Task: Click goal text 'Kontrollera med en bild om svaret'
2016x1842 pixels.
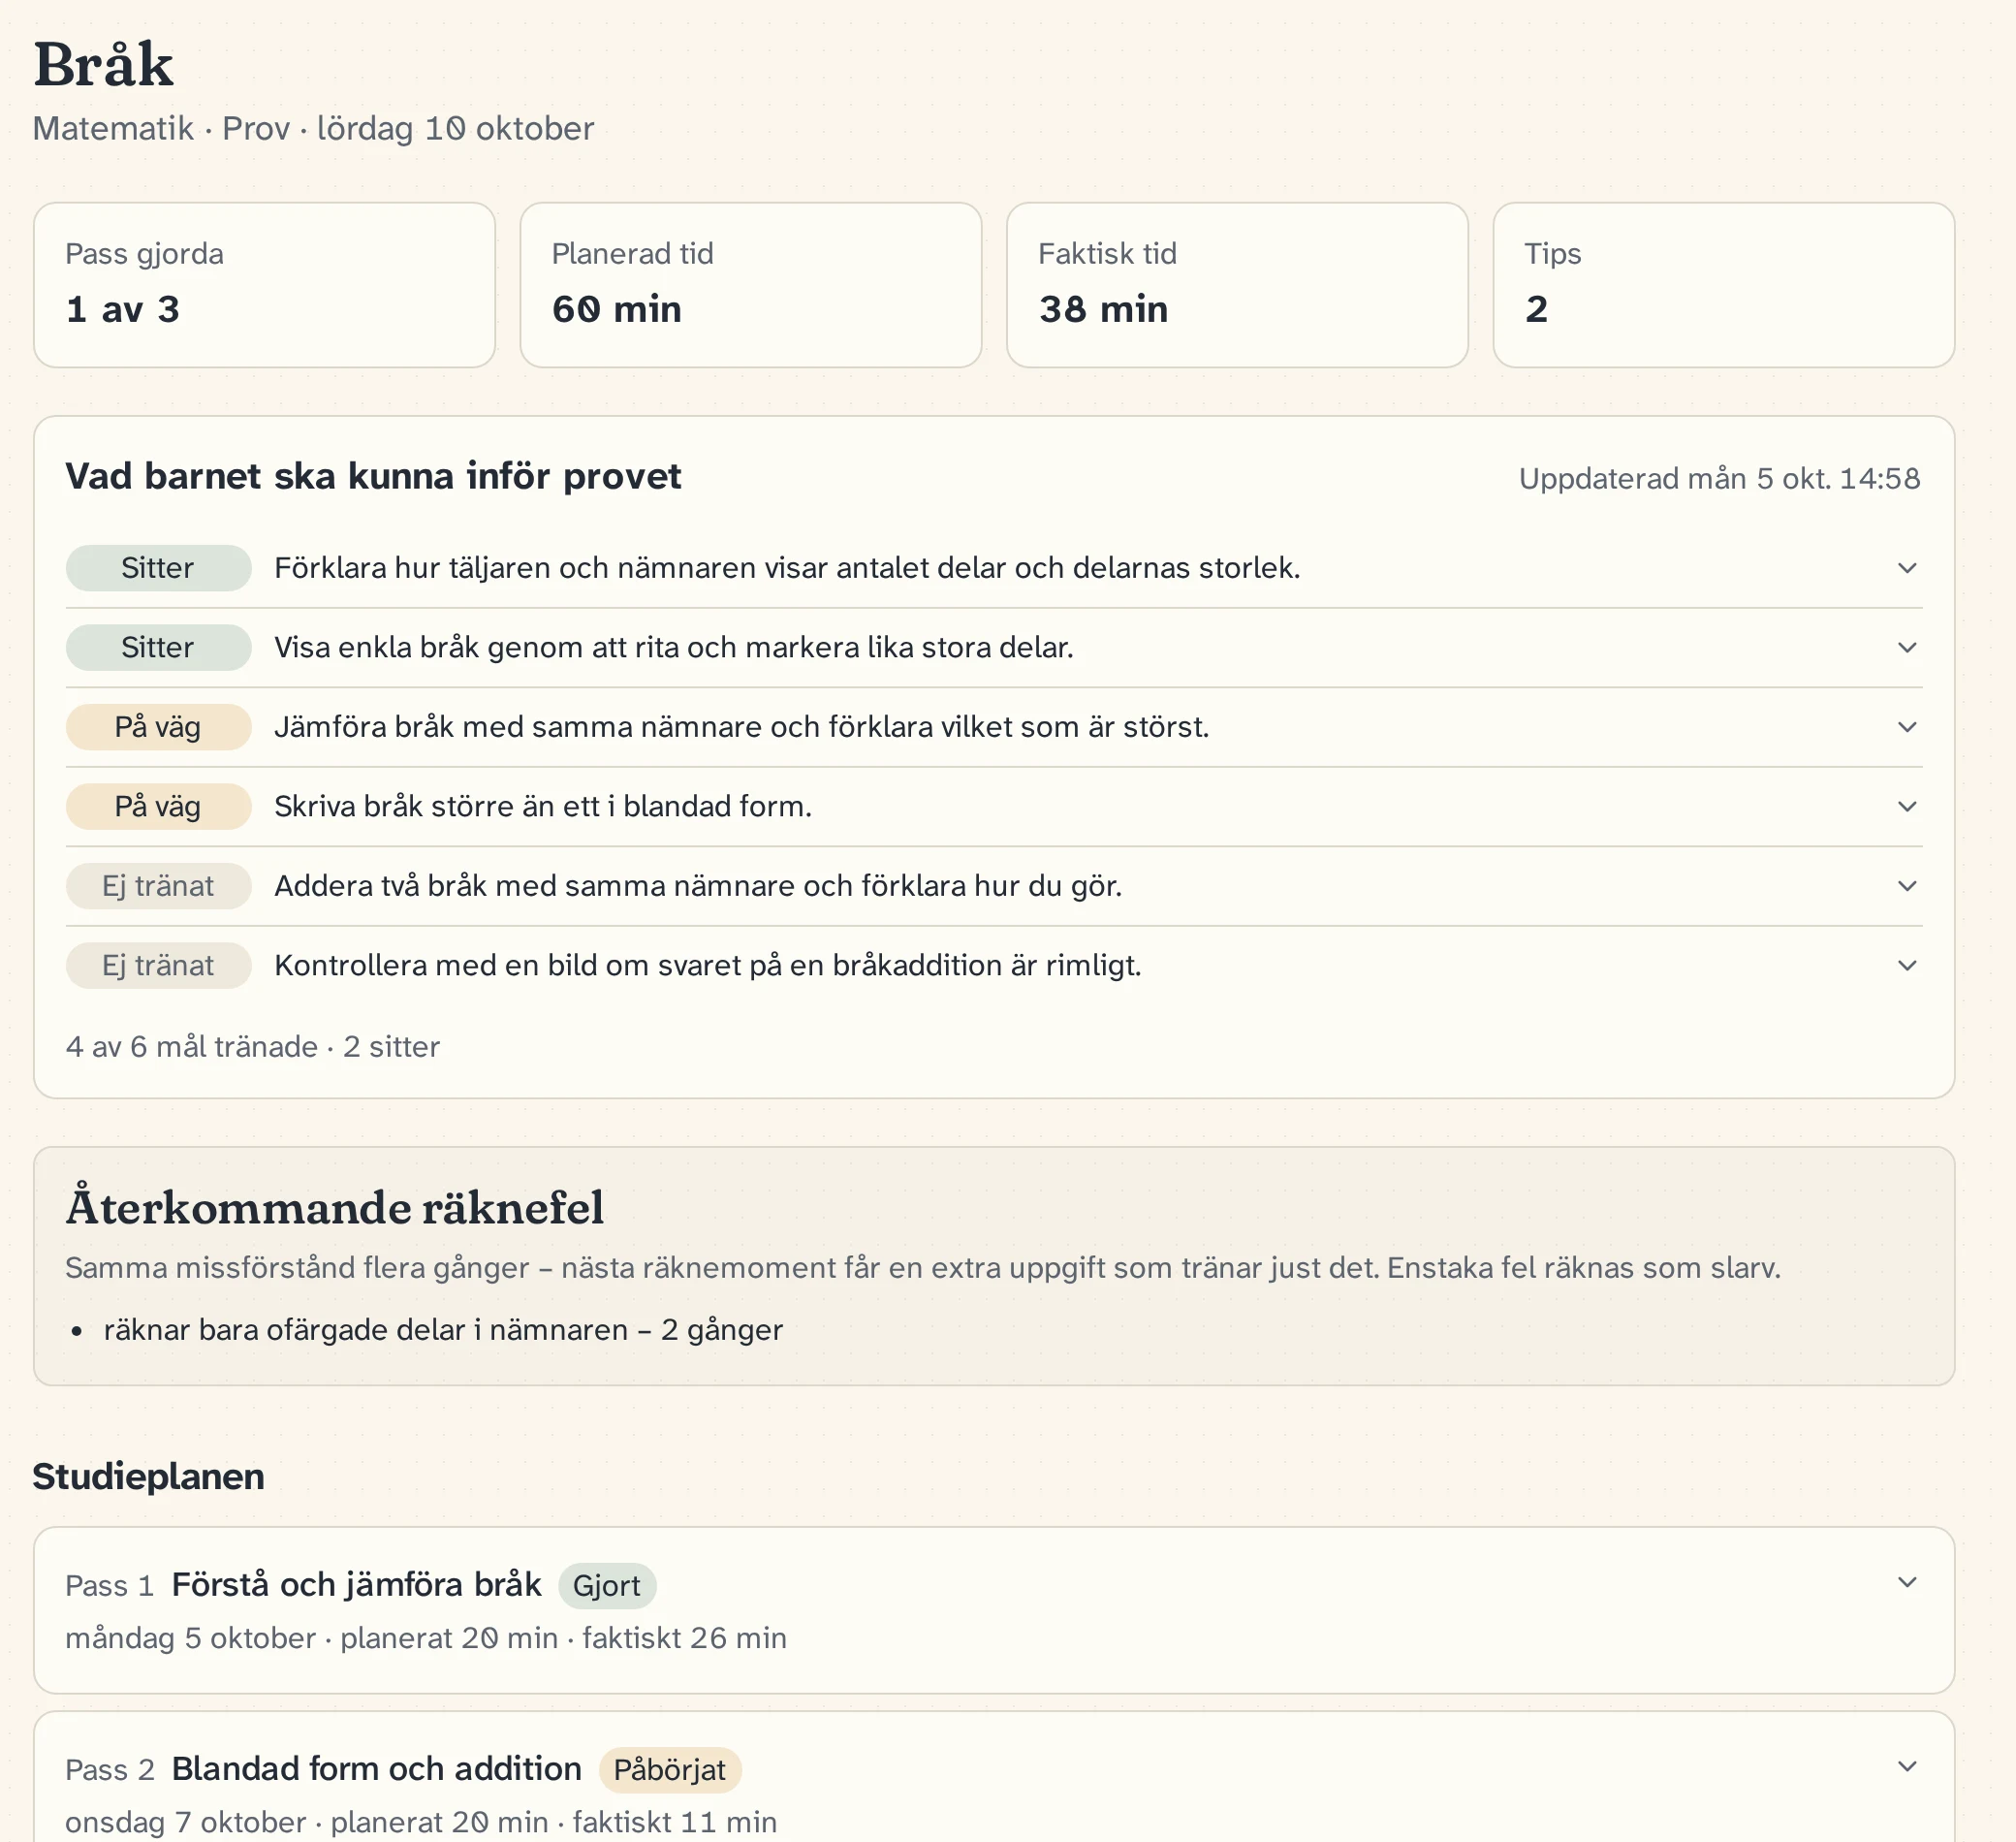Action: [x=708, y=966]
